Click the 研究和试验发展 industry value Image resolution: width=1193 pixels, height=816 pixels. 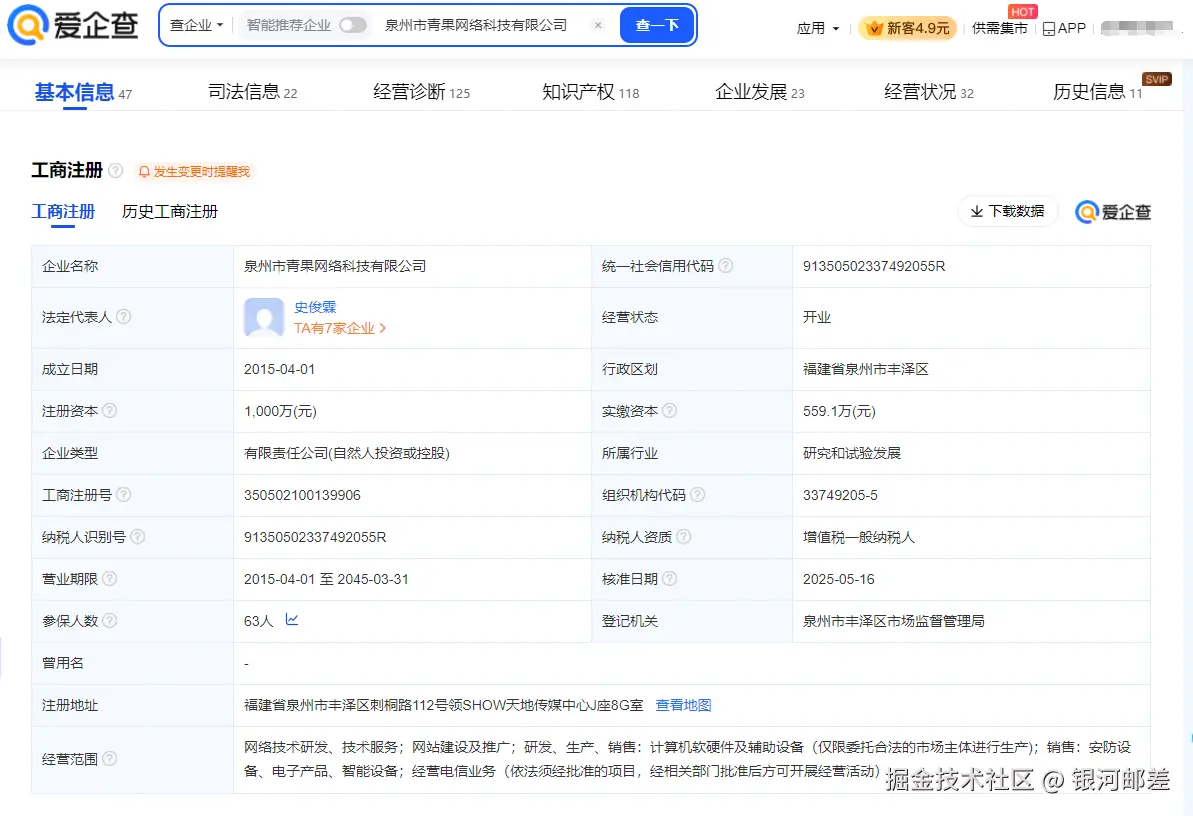tap(851, 453)
